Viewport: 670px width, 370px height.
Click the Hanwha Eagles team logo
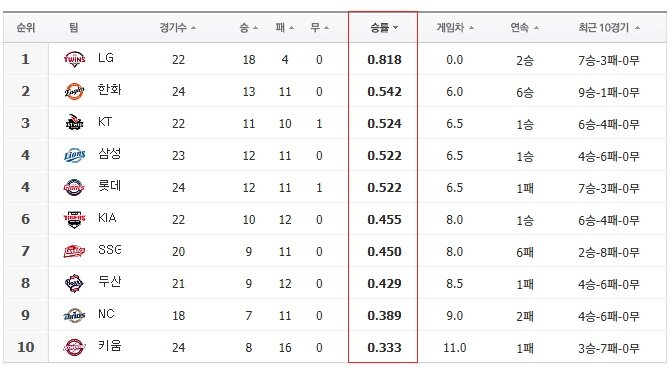74,91
